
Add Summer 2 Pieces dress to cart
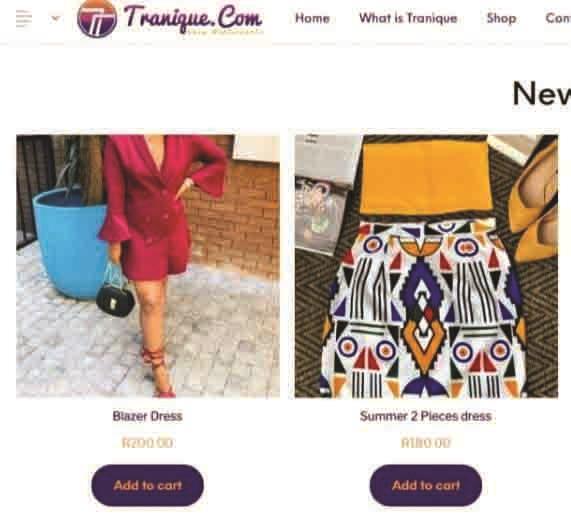pos(426,485)
